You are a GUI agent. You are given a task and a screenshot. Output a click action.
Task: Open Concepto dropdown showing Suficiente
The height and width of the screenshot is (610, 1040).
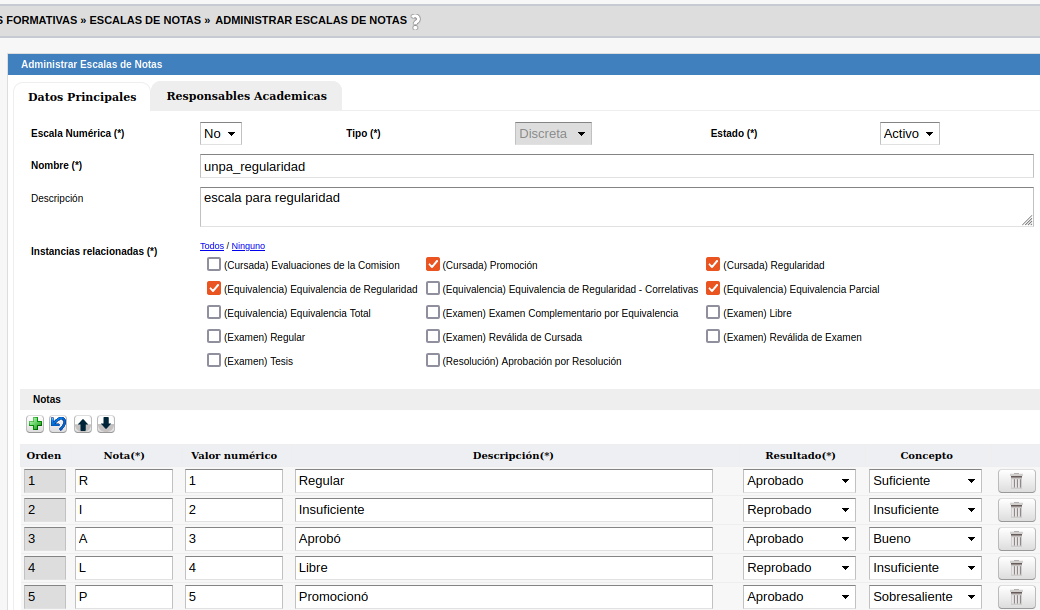(x=925, y=481)
